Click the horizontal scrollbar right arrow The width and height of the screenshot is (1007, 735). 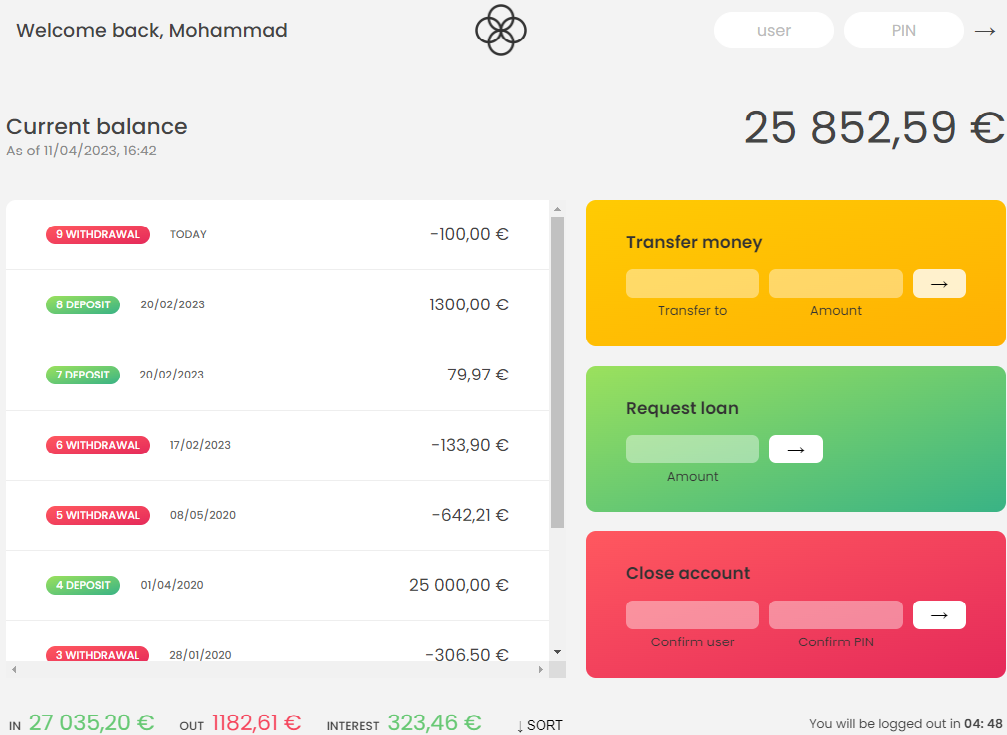541,669
